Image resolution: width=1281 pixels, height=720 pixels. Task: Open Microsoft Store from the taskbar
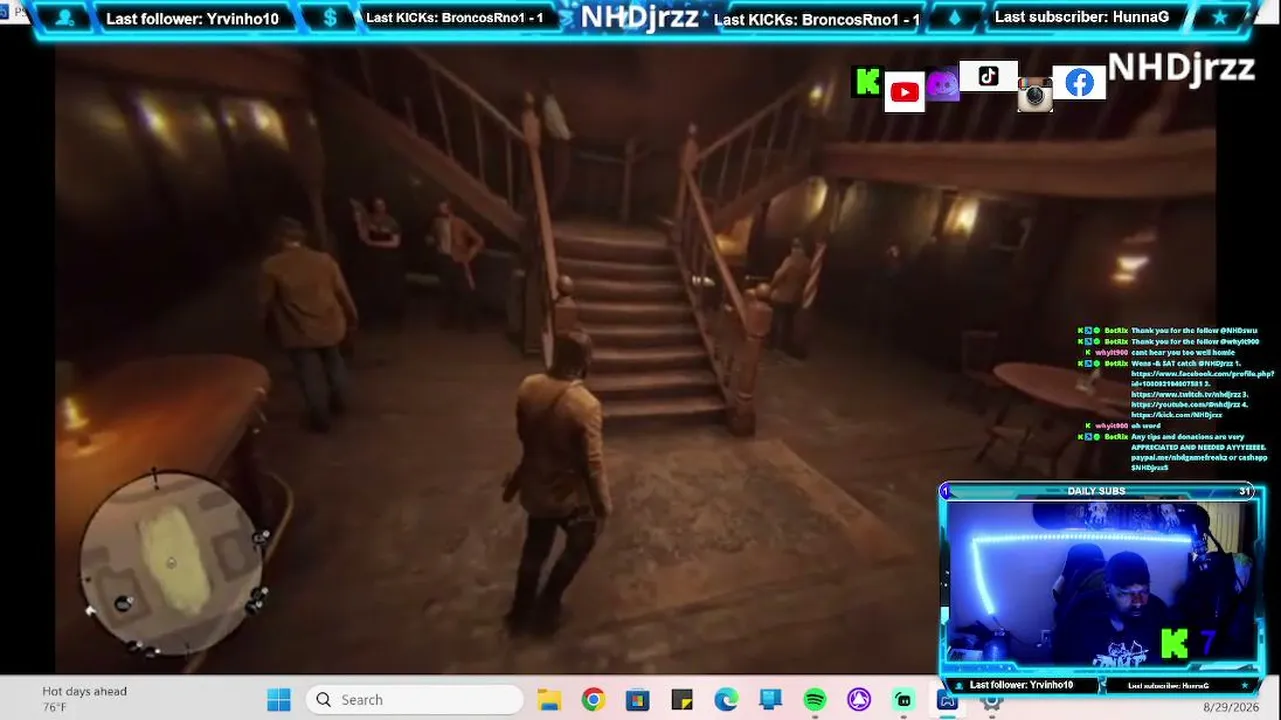pos(637,700)
